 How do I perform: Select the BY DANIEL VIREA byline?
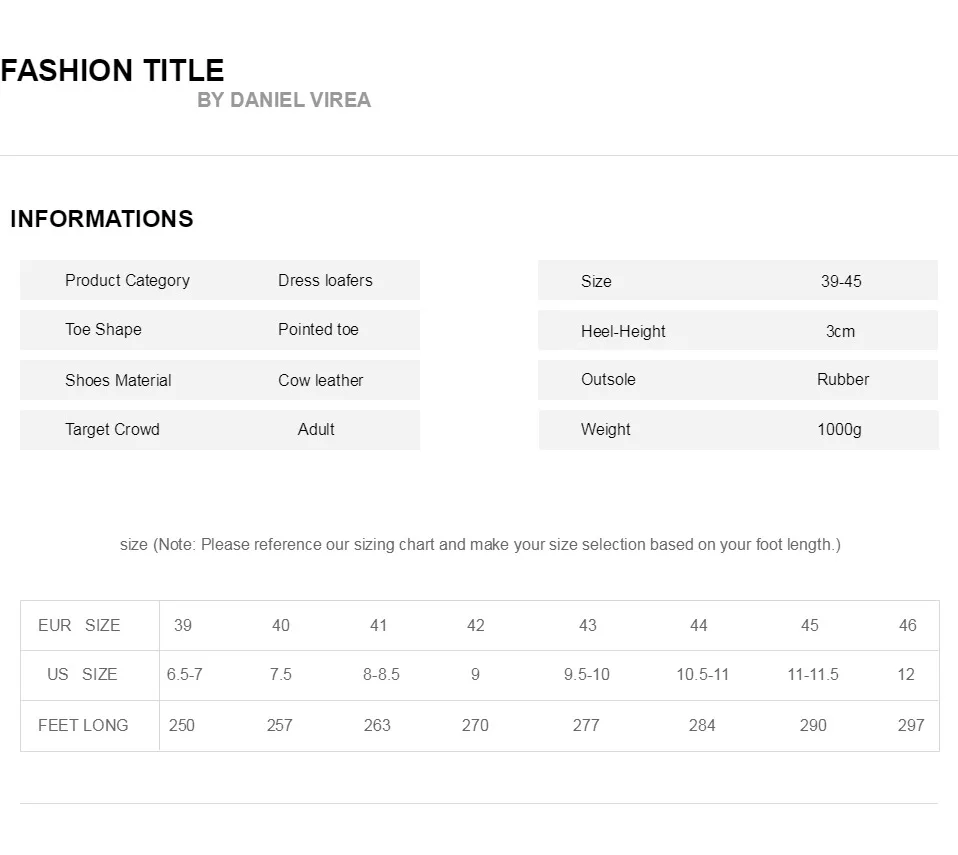pyautogui.click(x=284, y=100)
